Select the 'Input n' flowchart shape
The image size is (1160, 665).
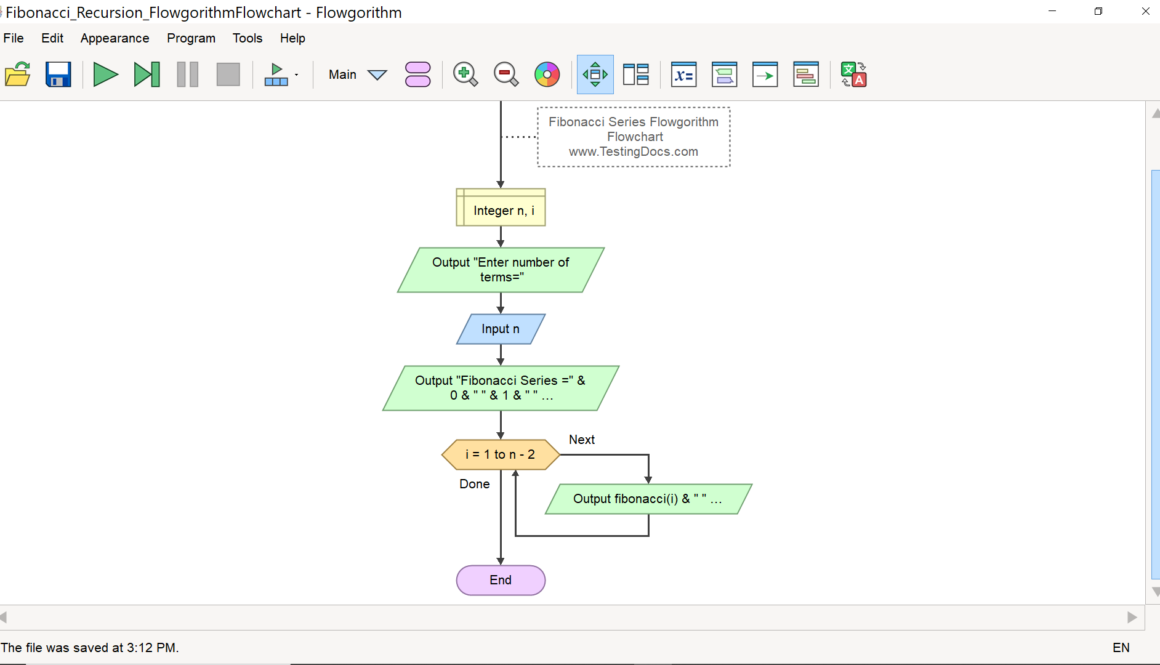(501, 329)
